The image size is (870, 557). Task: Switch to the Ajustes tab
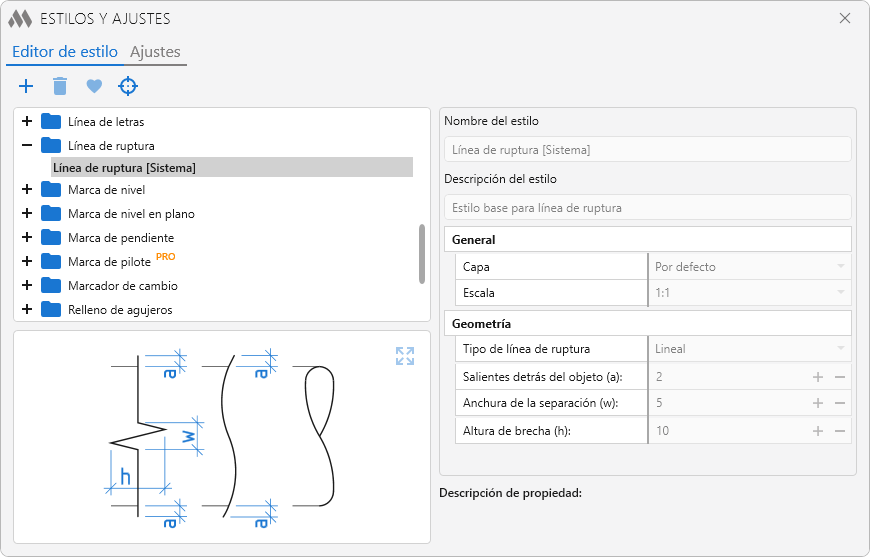click(x=155, y=52)
